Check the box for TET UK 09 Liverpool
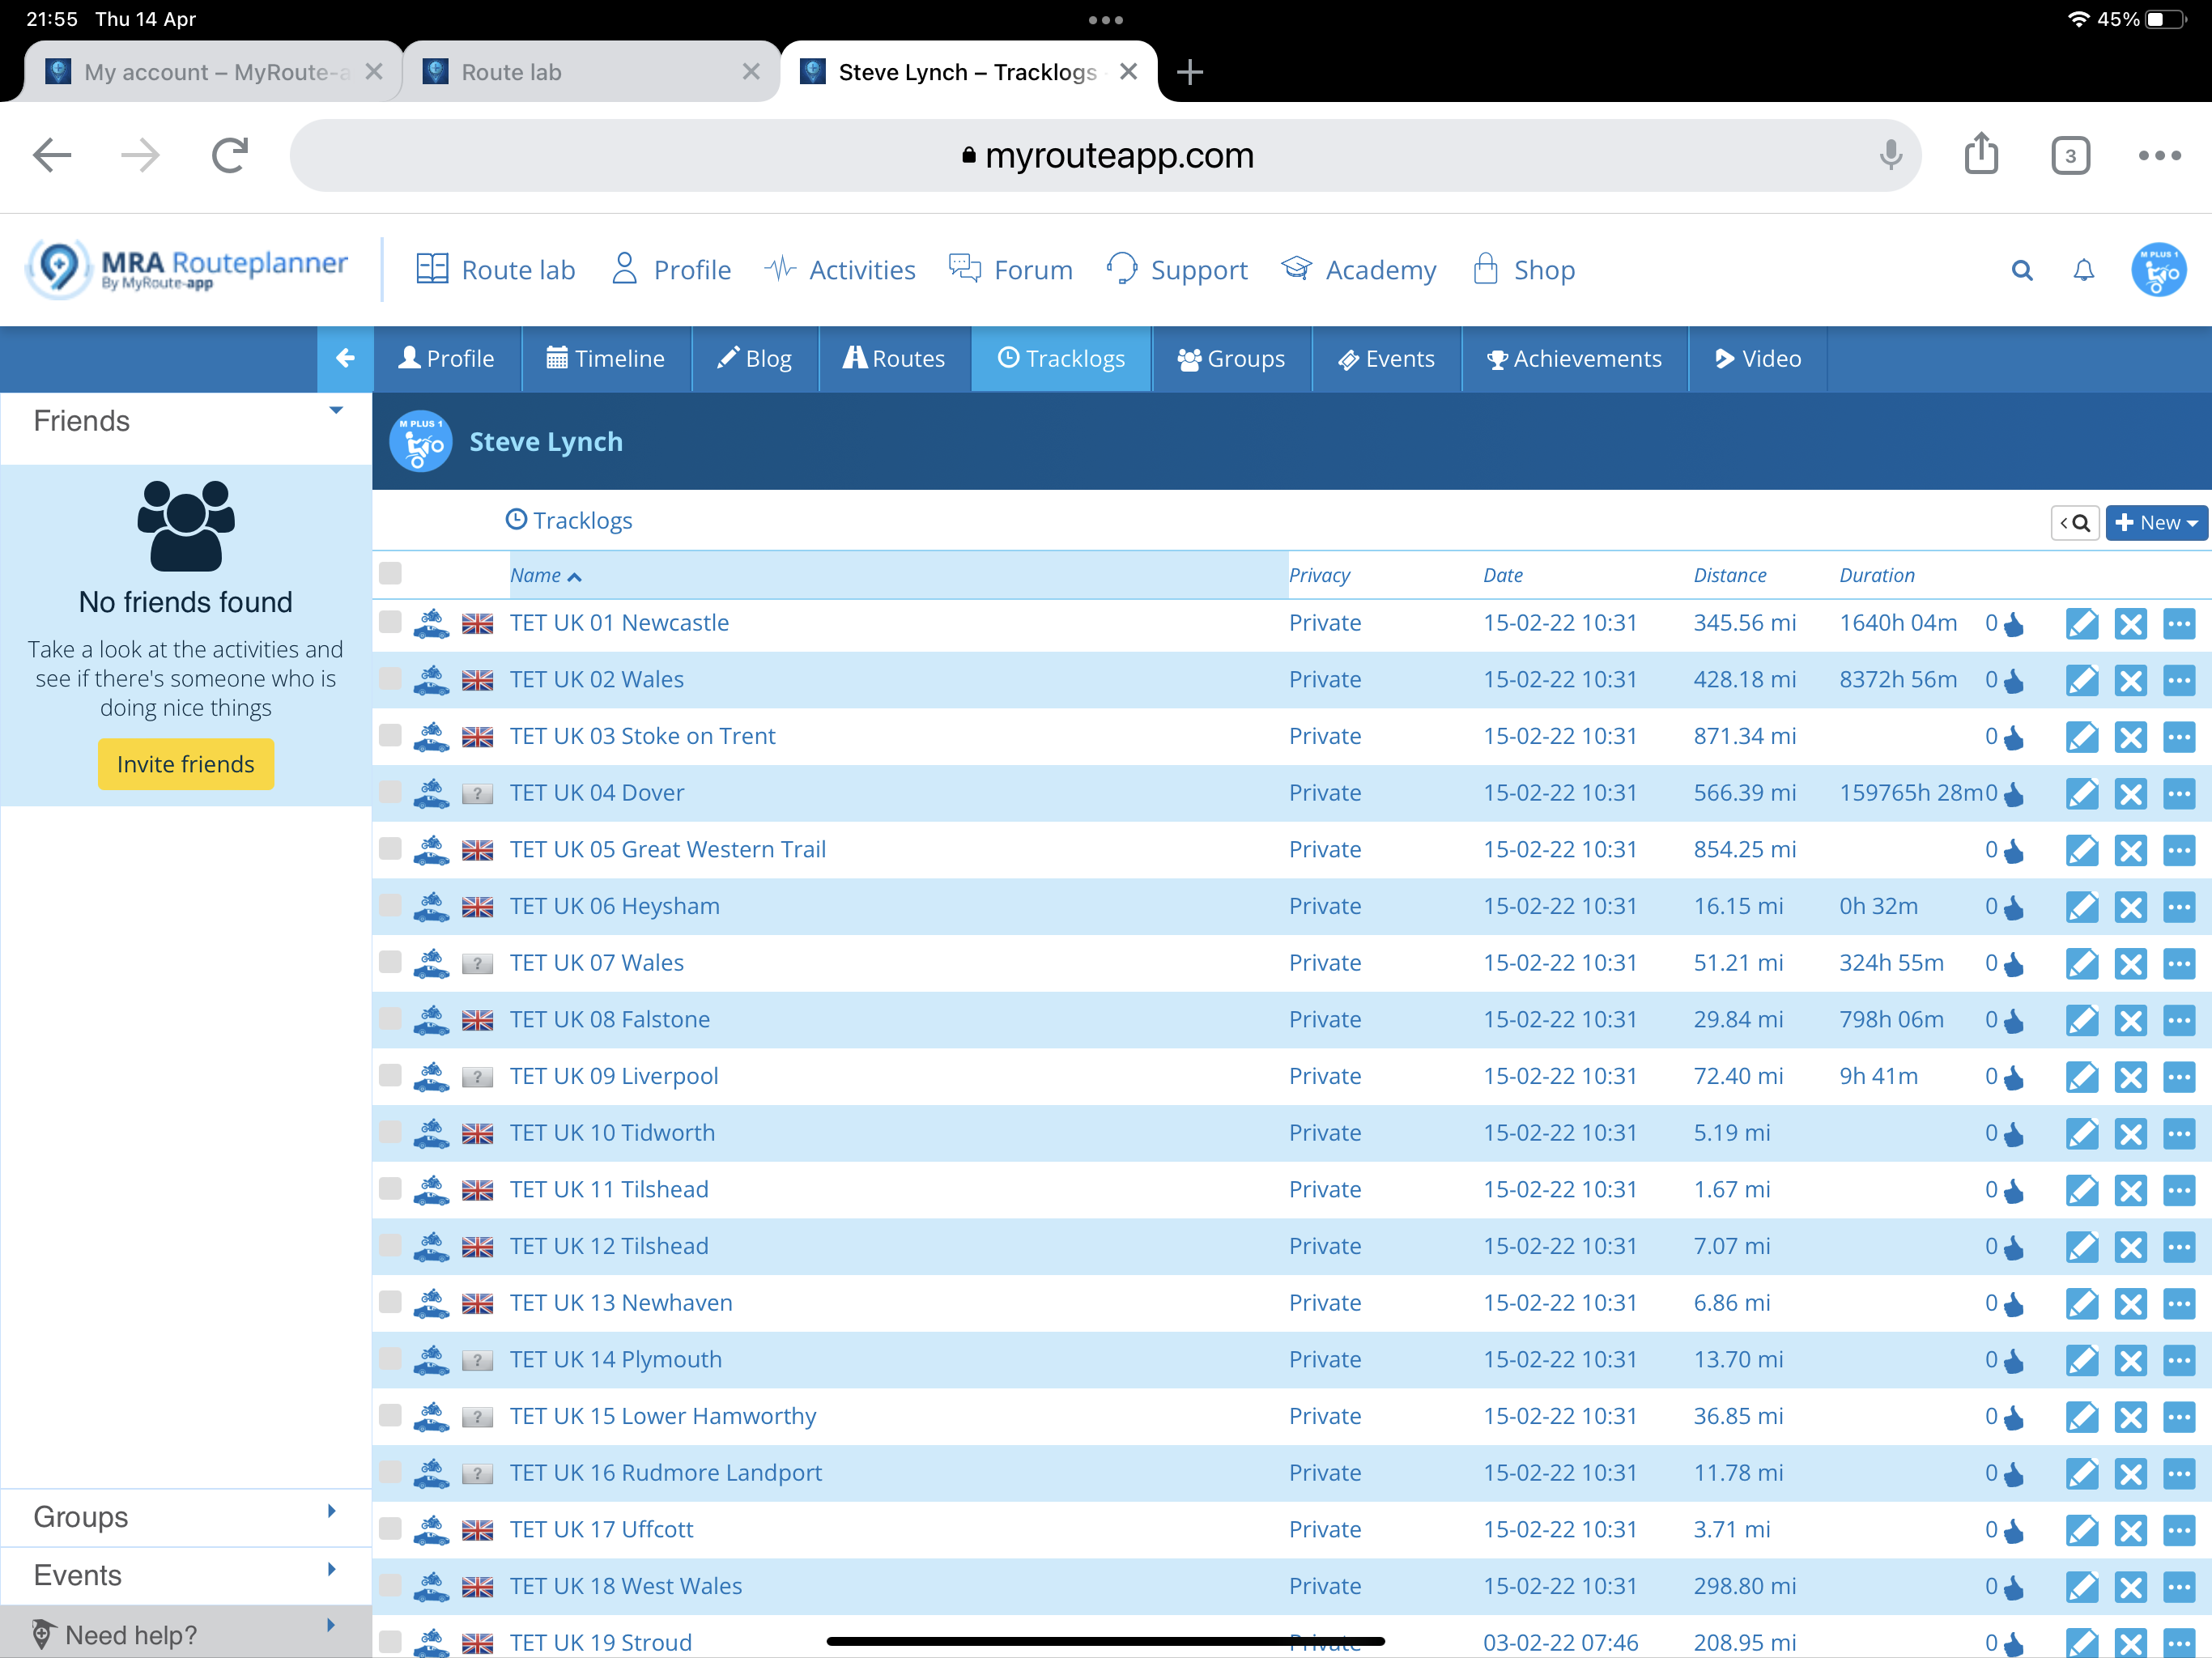The width and height of the screenshot is (2212, 1658). [390, 1075]
